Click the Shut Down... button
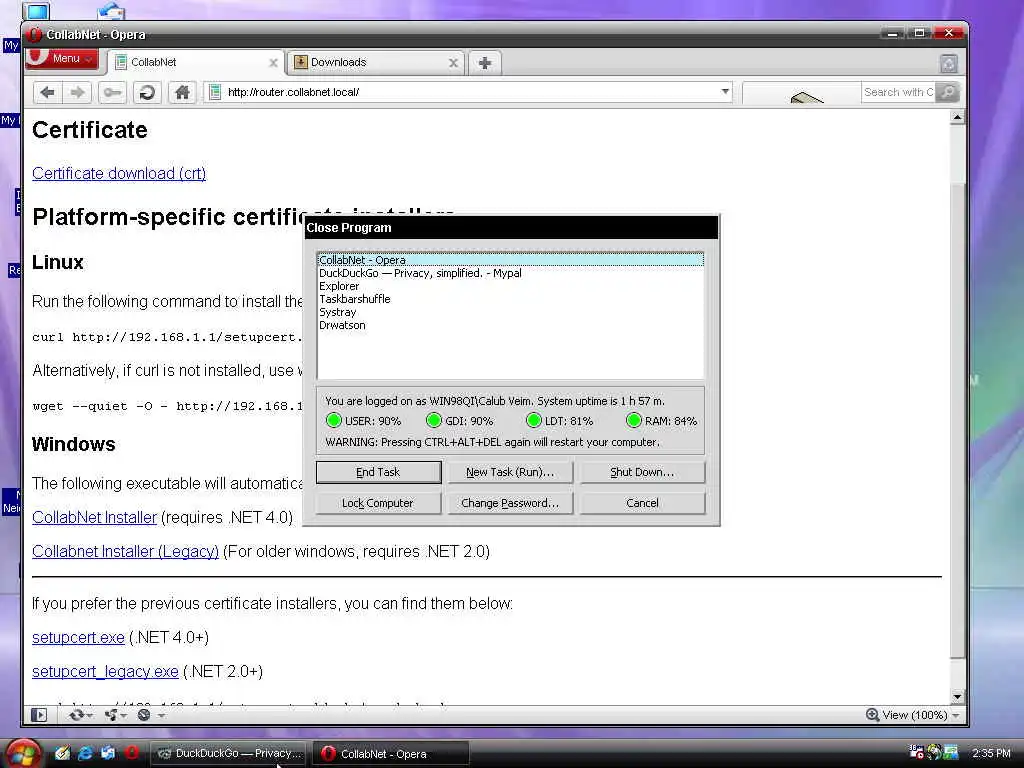Screen dimensions: 1024x768 [x=642, y=472]
